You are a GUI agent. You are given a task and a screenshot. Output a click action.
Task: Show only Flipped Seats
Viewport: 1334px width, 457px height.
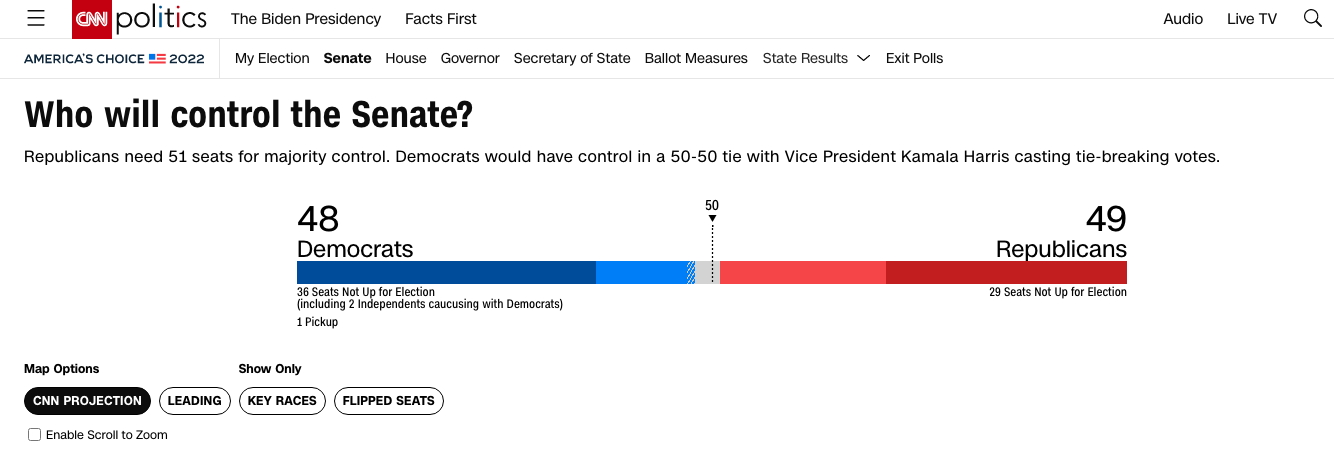coord(388,401)
